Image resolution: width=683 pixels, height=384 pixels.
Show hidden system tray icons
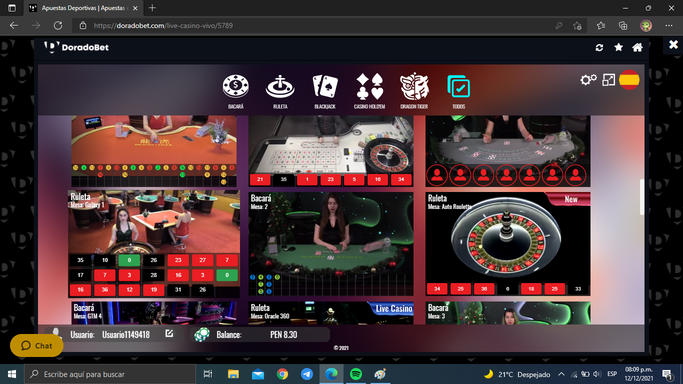pyautogui.click(x=561, y=374)
